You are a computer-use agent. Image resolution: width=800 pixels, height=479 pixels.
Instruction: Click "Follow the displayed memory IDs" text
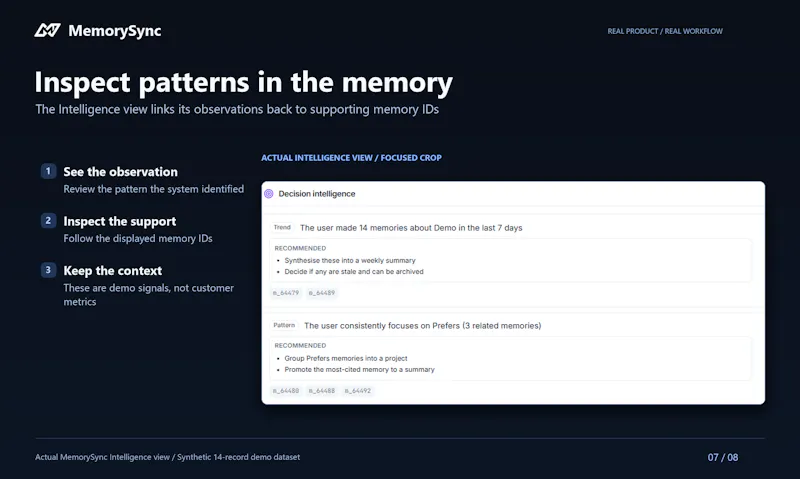pyautogui.click(x=138, y=238)
